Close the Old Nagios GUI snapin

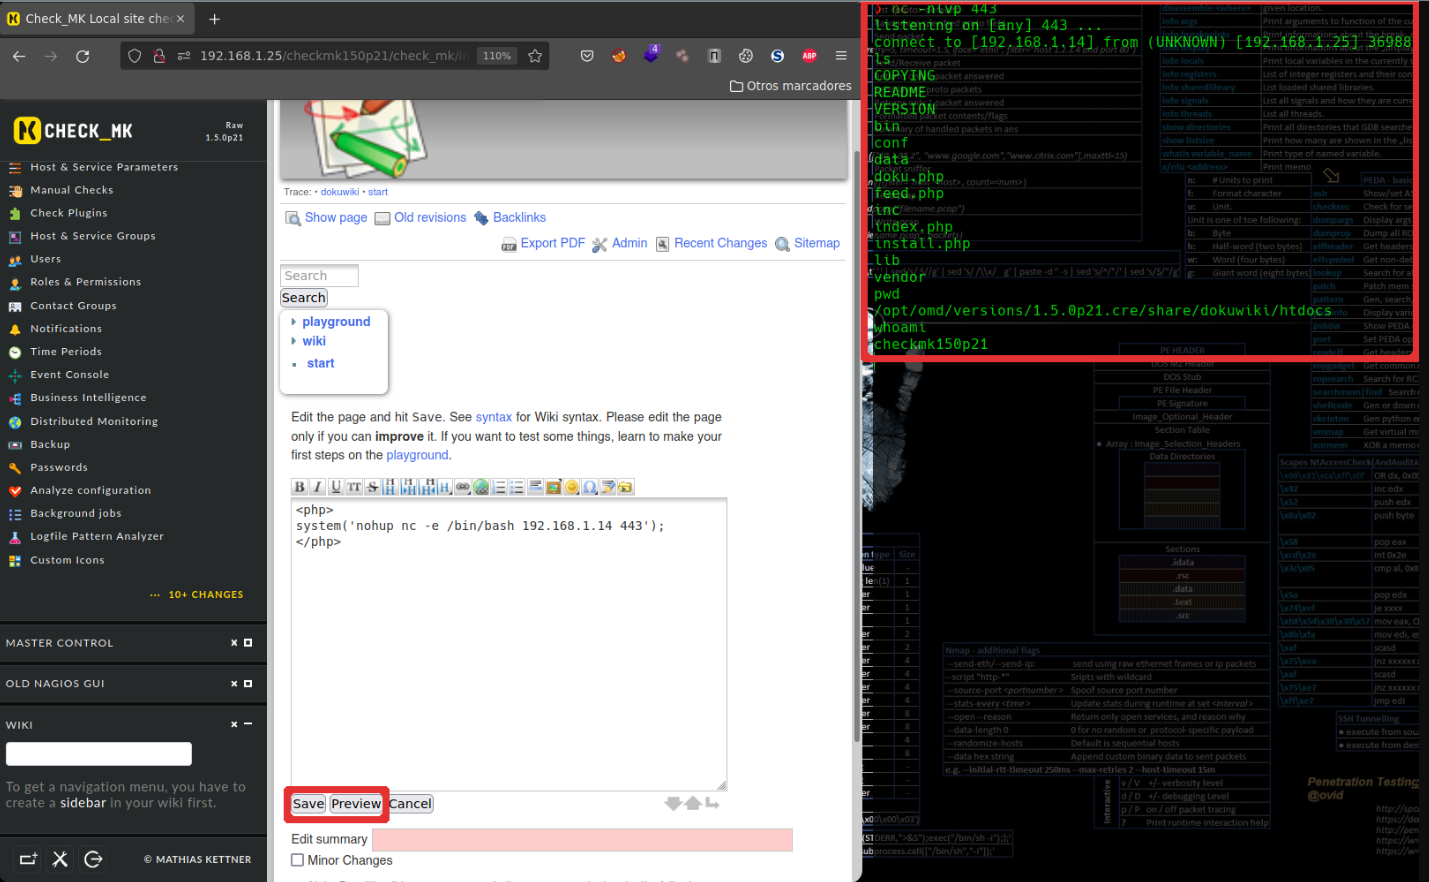[234, 684]
